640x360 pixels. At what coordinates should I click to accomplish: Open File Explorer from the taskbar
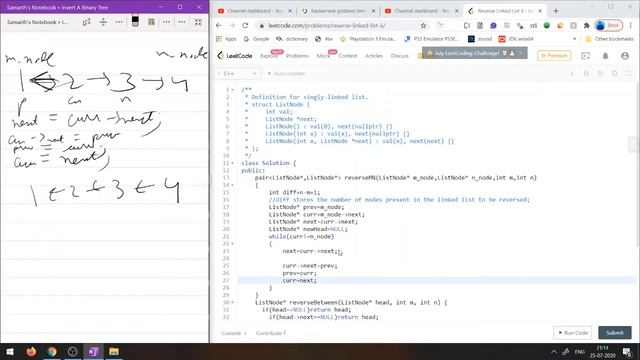pyautogui.click(x=114, y=351)
